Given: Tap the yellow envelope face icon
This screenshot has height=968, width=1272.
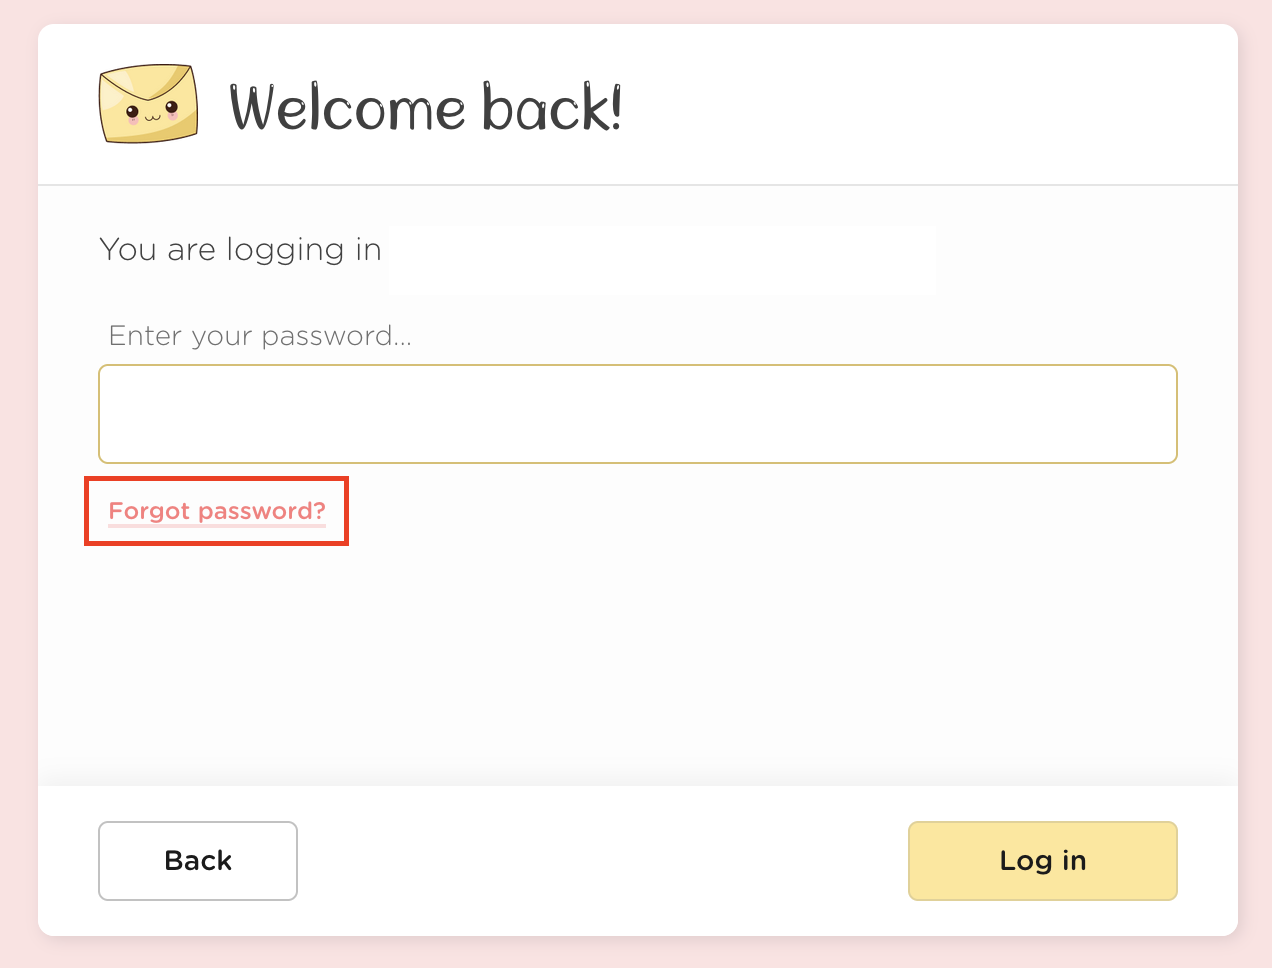Looking at the screenshot, I should (x=148, y=104).
